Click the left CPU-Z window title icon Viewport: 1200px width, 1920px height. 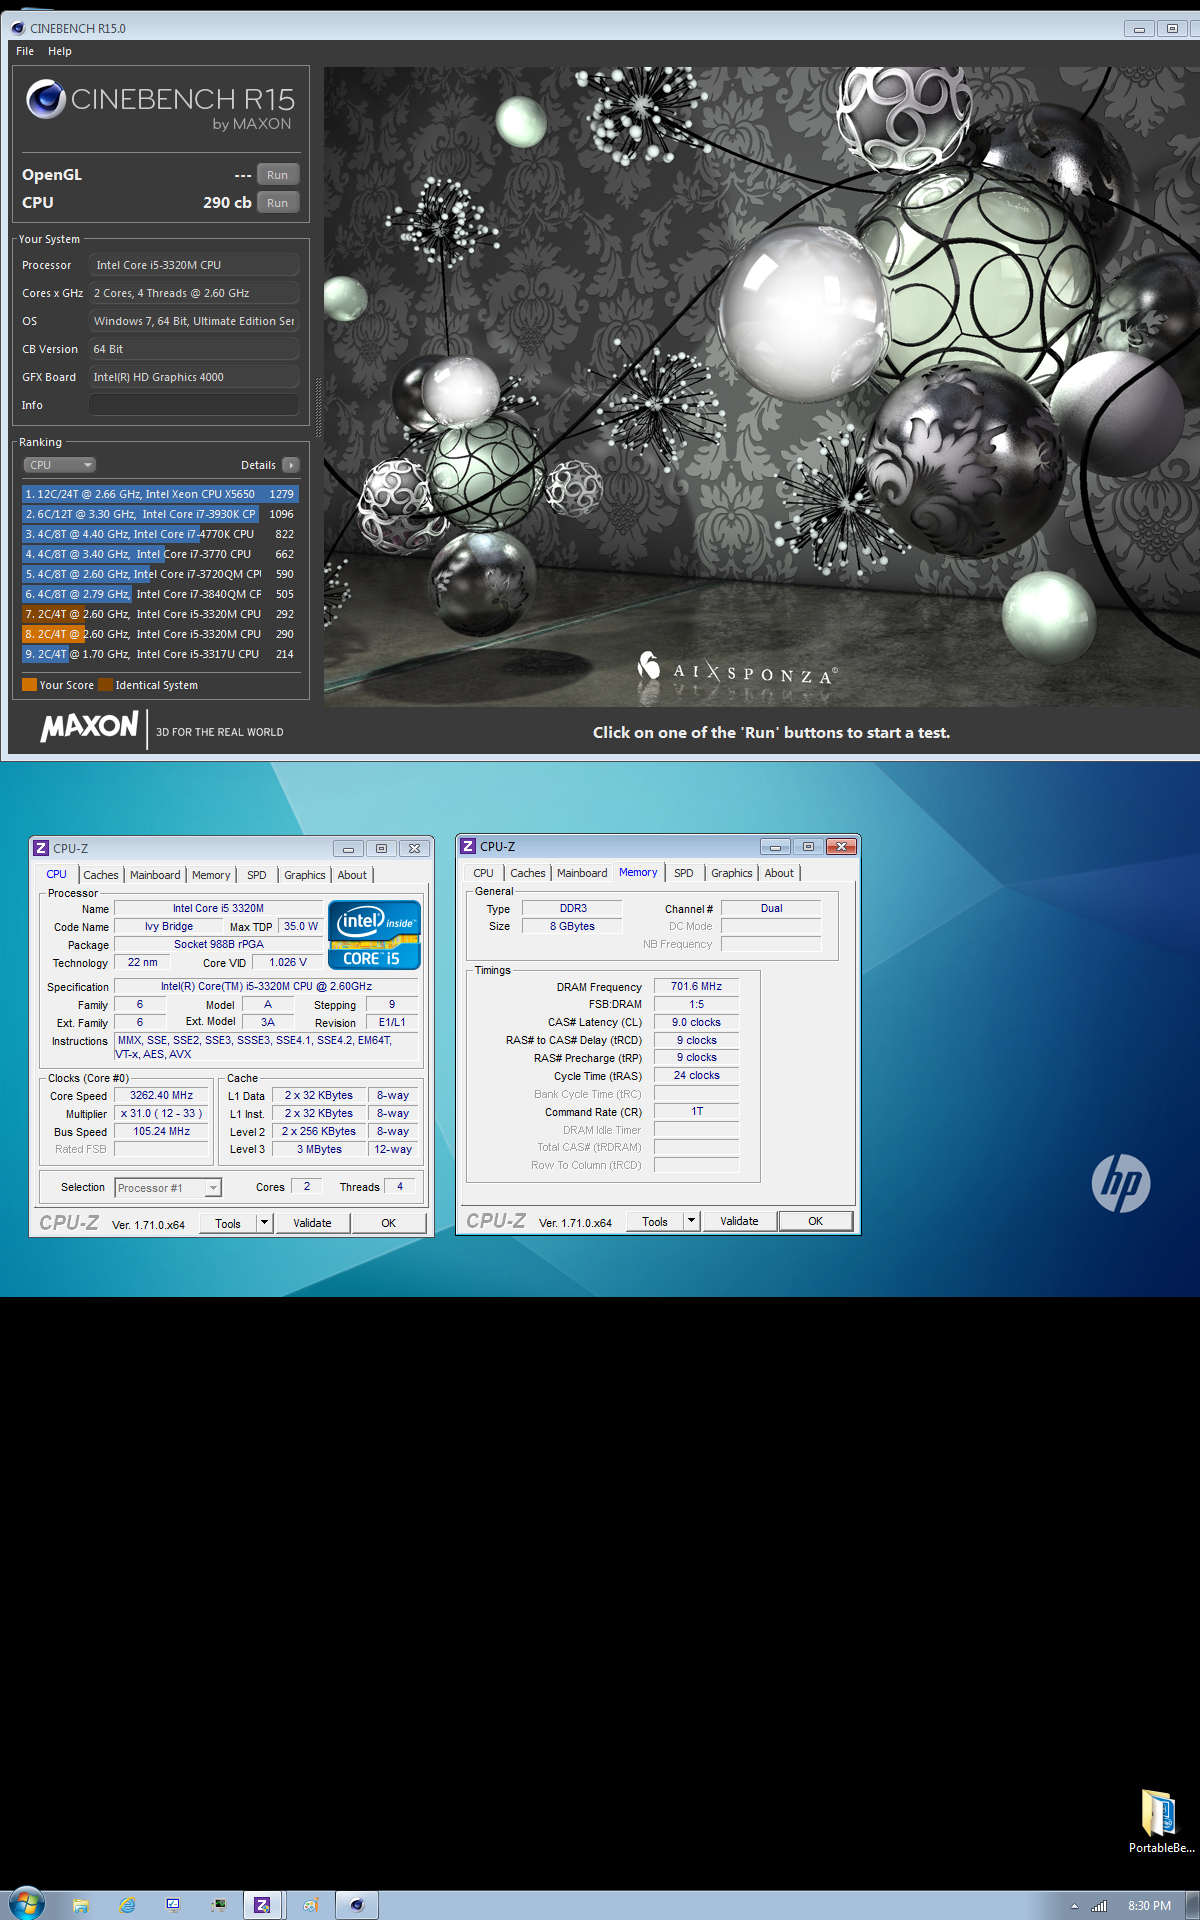point(41,848)
